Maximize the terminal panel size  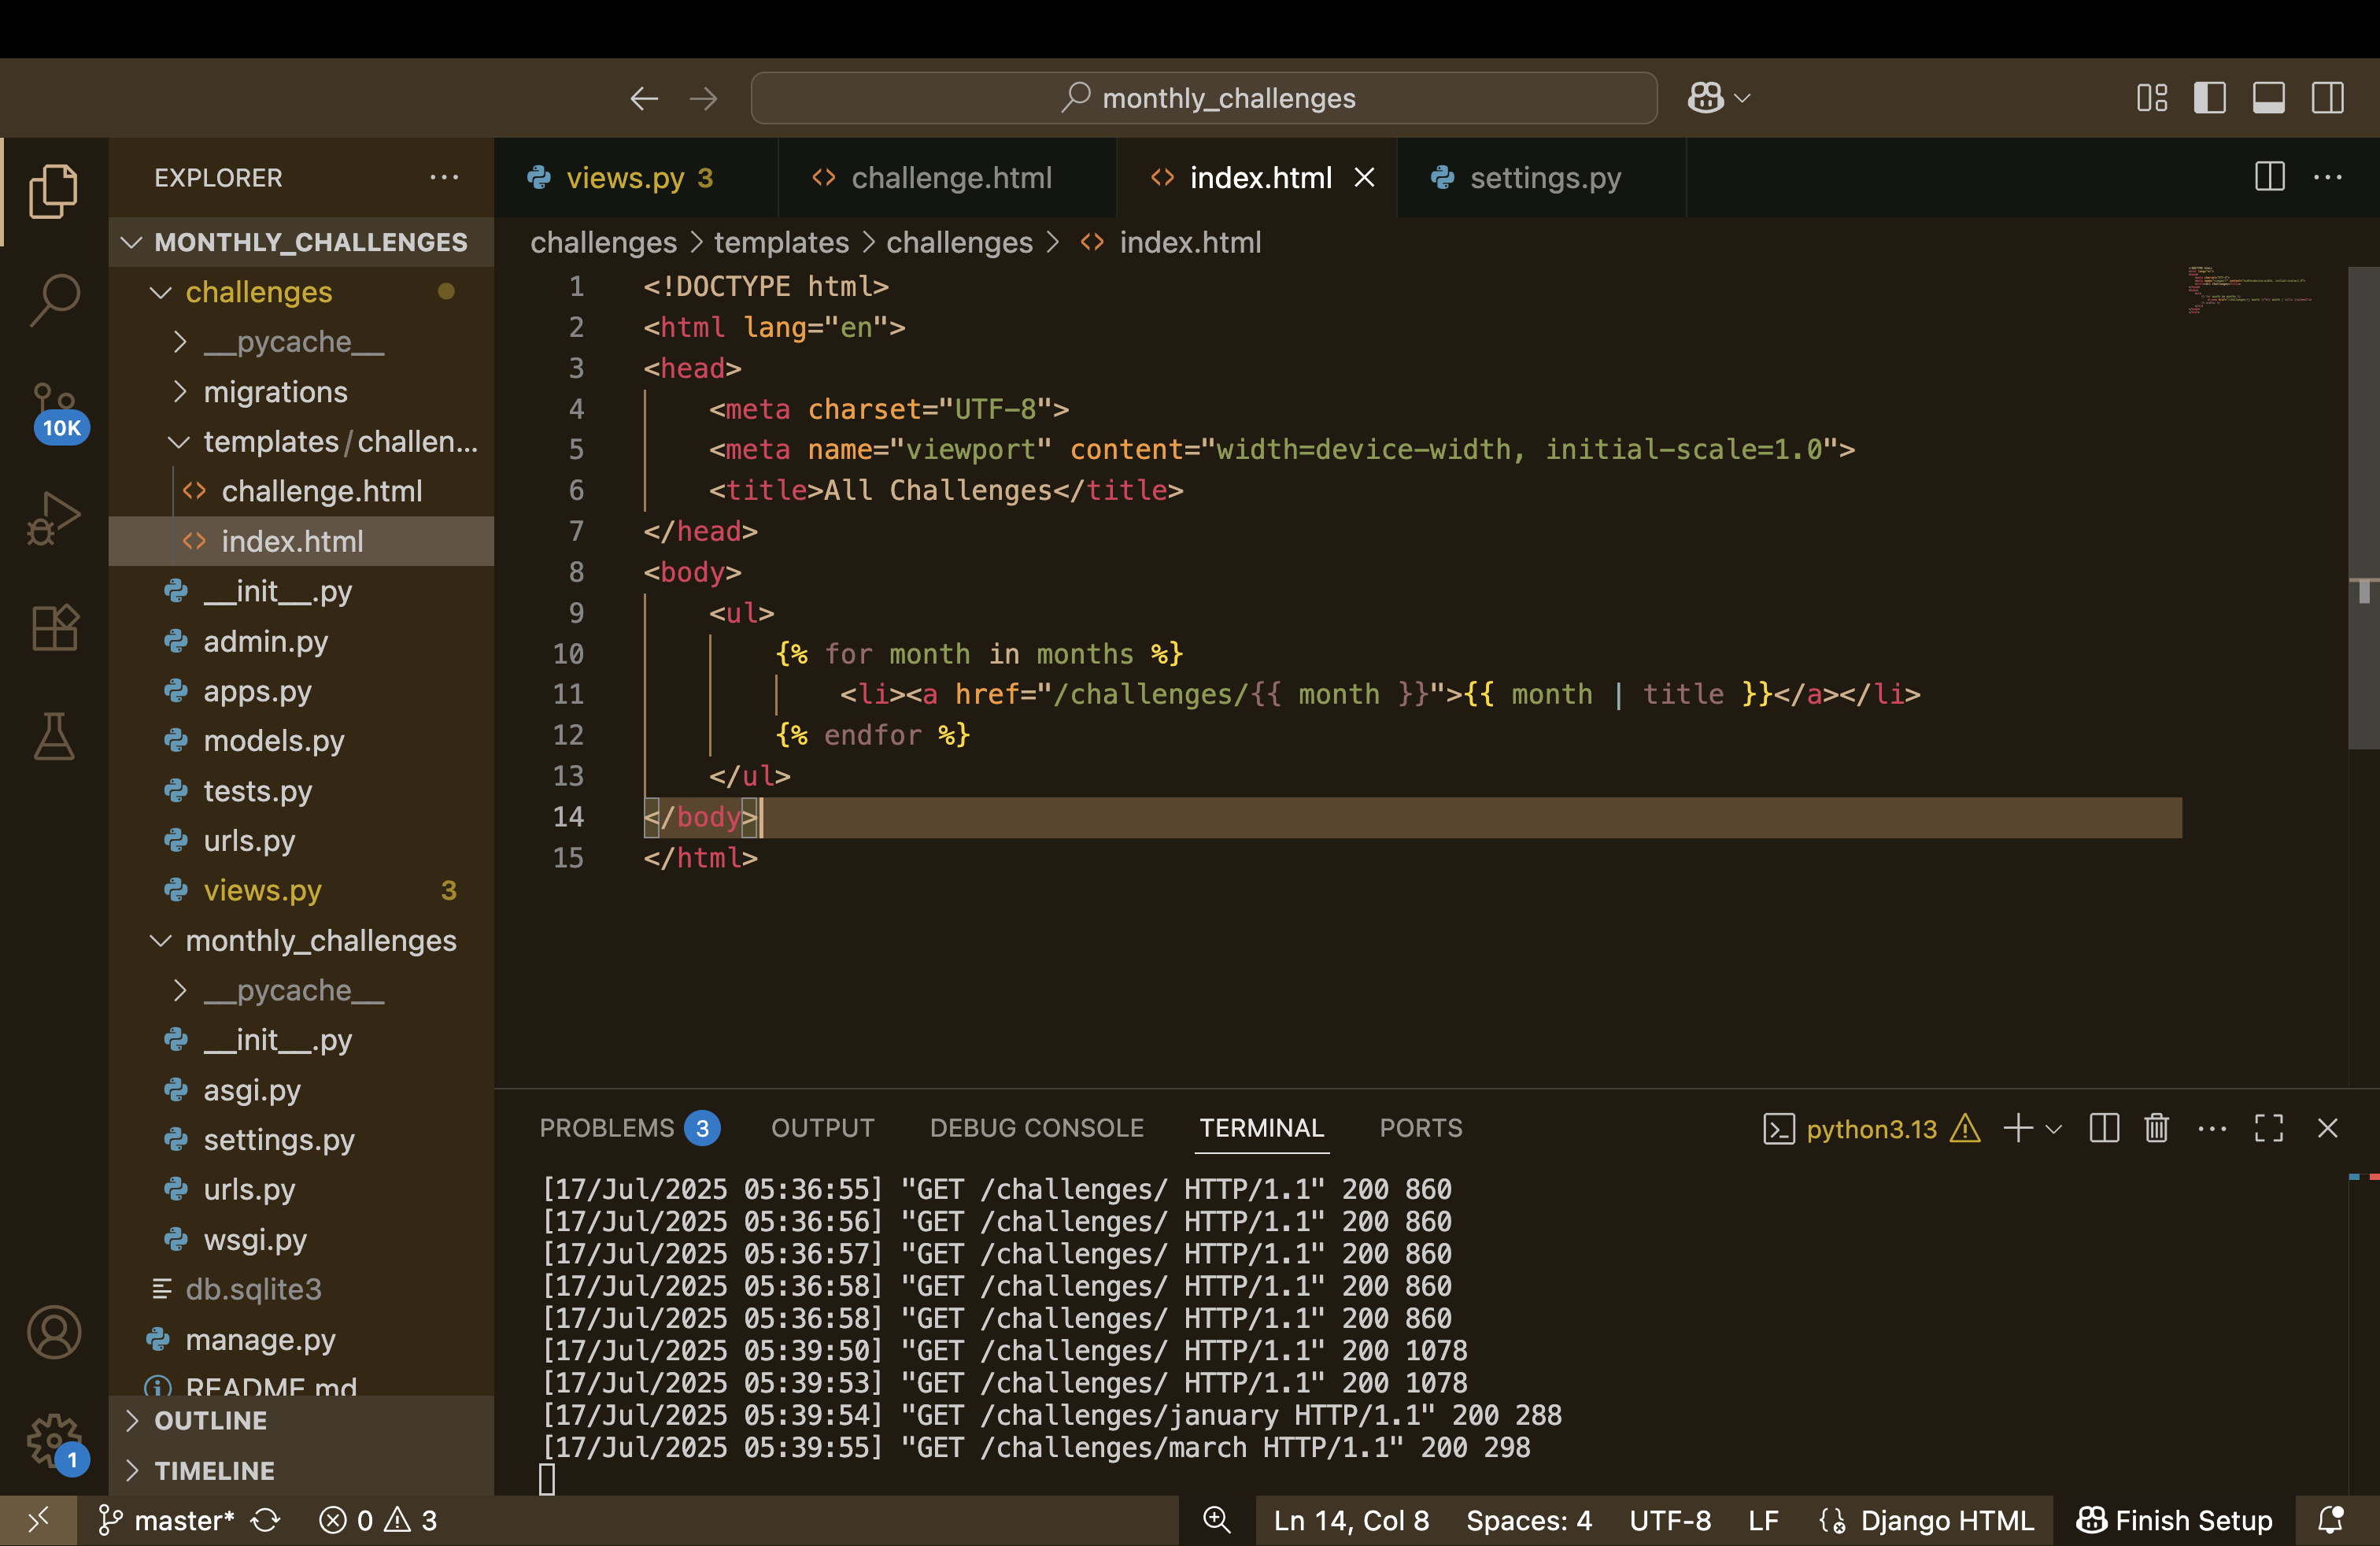[x=2269, y=1129]
